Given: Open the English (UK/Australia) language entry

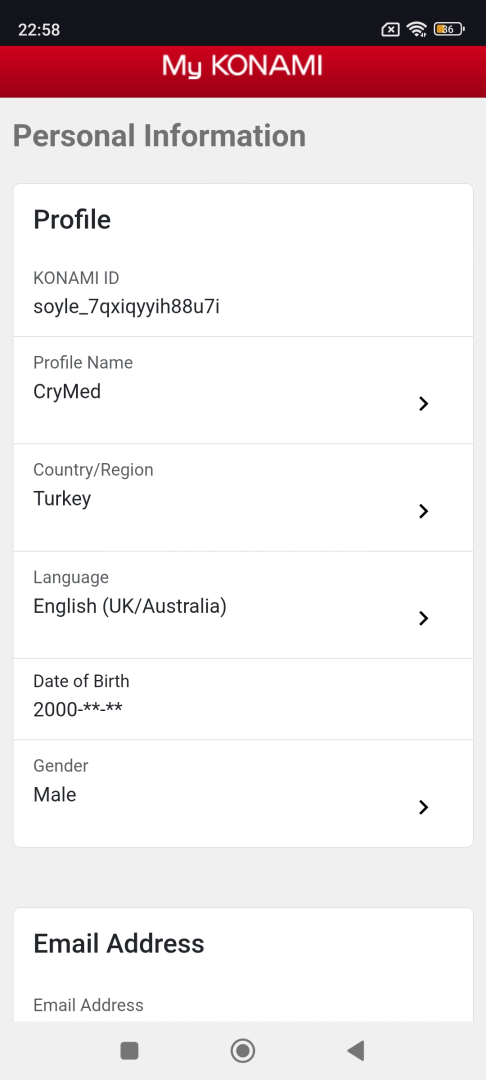Looking at the screenshot, I should 243,605.
